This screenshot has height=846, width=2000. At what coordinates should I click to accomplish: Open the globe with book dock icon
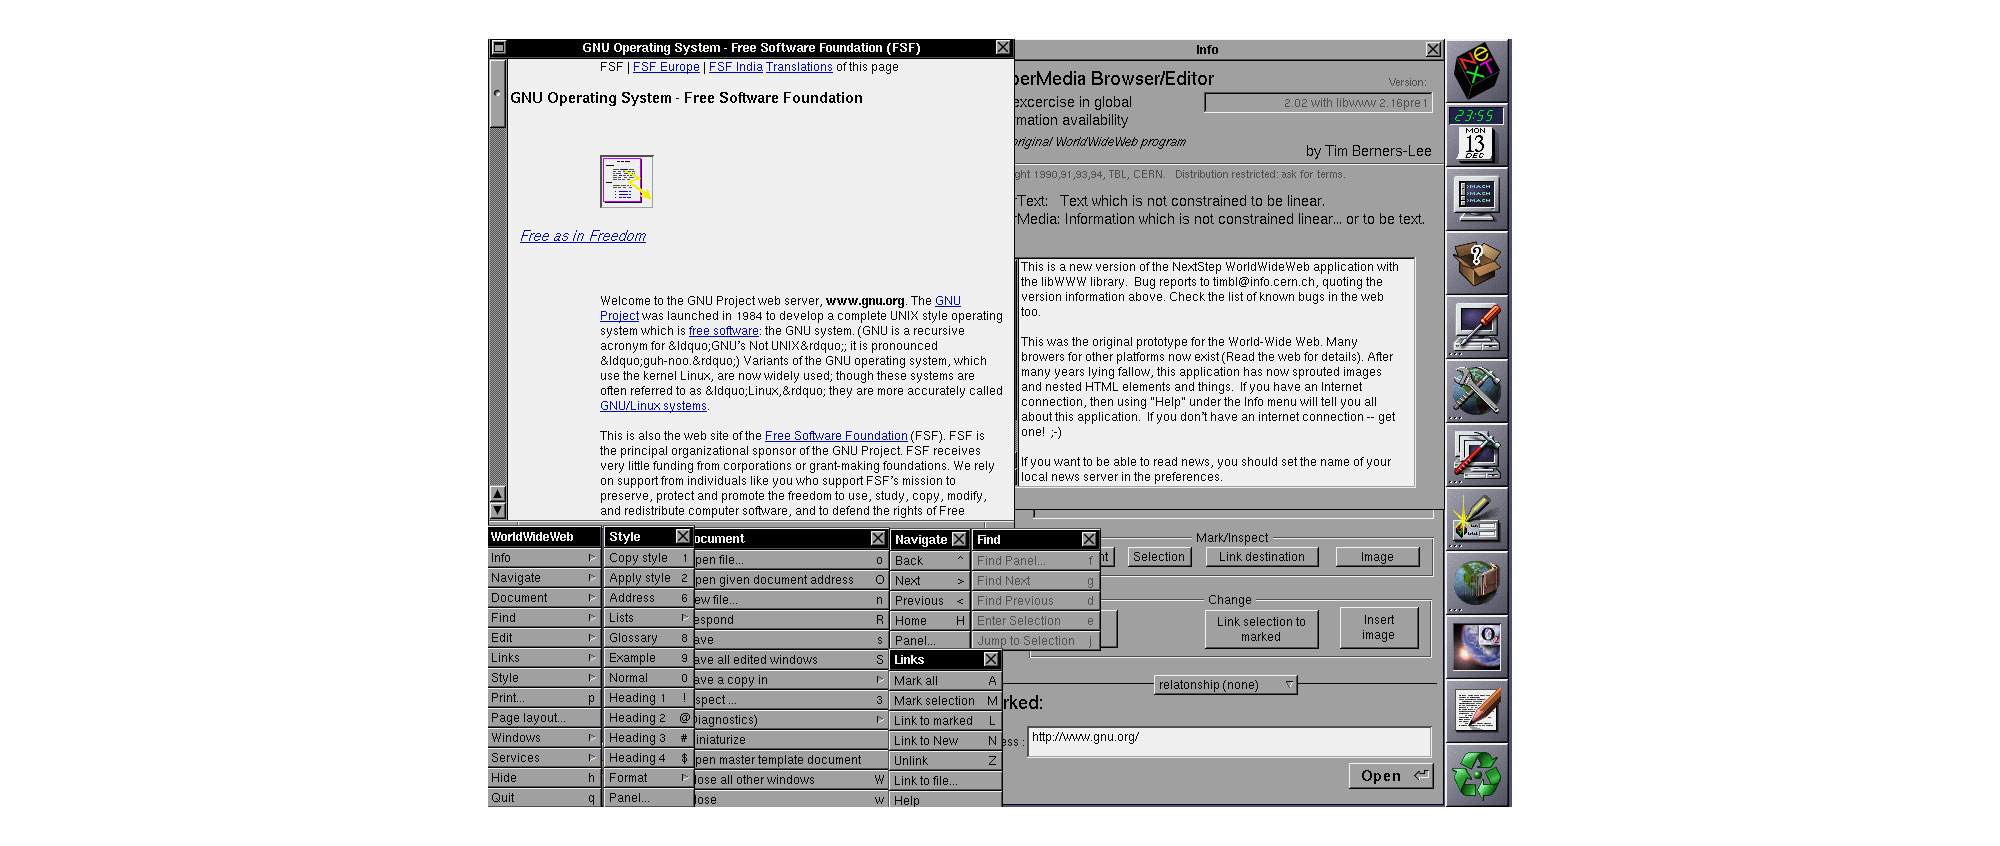coord(1477,583)
